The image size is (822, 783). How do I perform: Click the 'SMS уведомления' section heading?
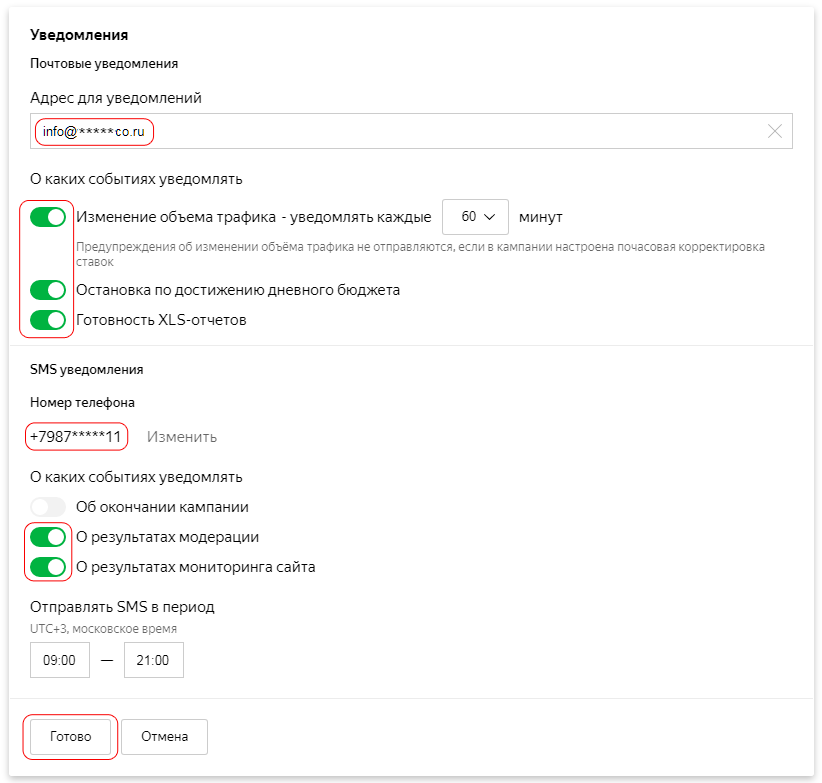87,369
